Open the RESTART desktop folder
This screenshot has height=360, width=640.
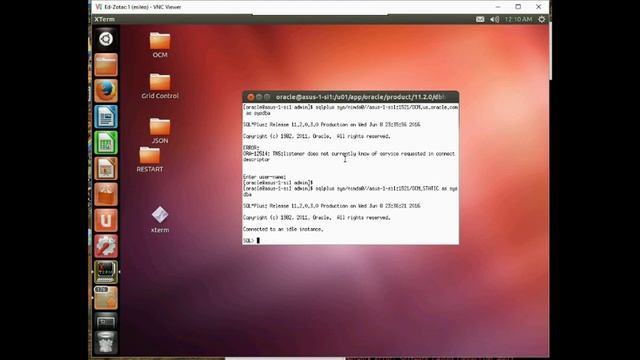click(150, 160)
